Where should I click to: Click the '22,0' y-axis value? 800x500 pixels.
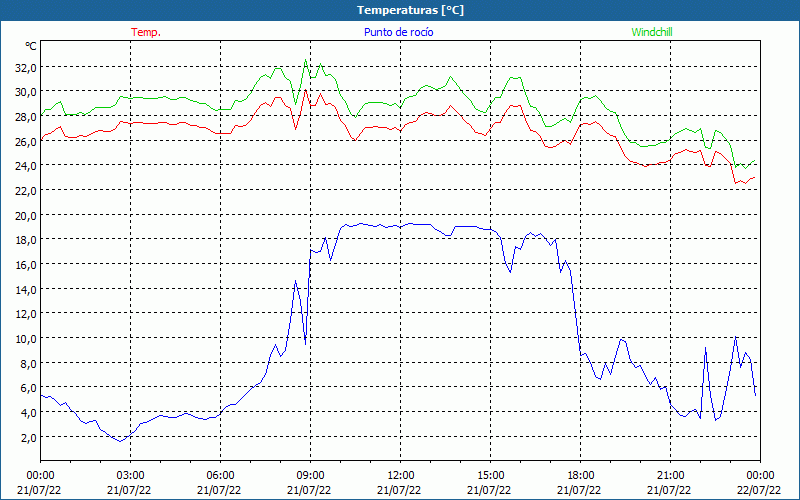(x=26, y=191)
